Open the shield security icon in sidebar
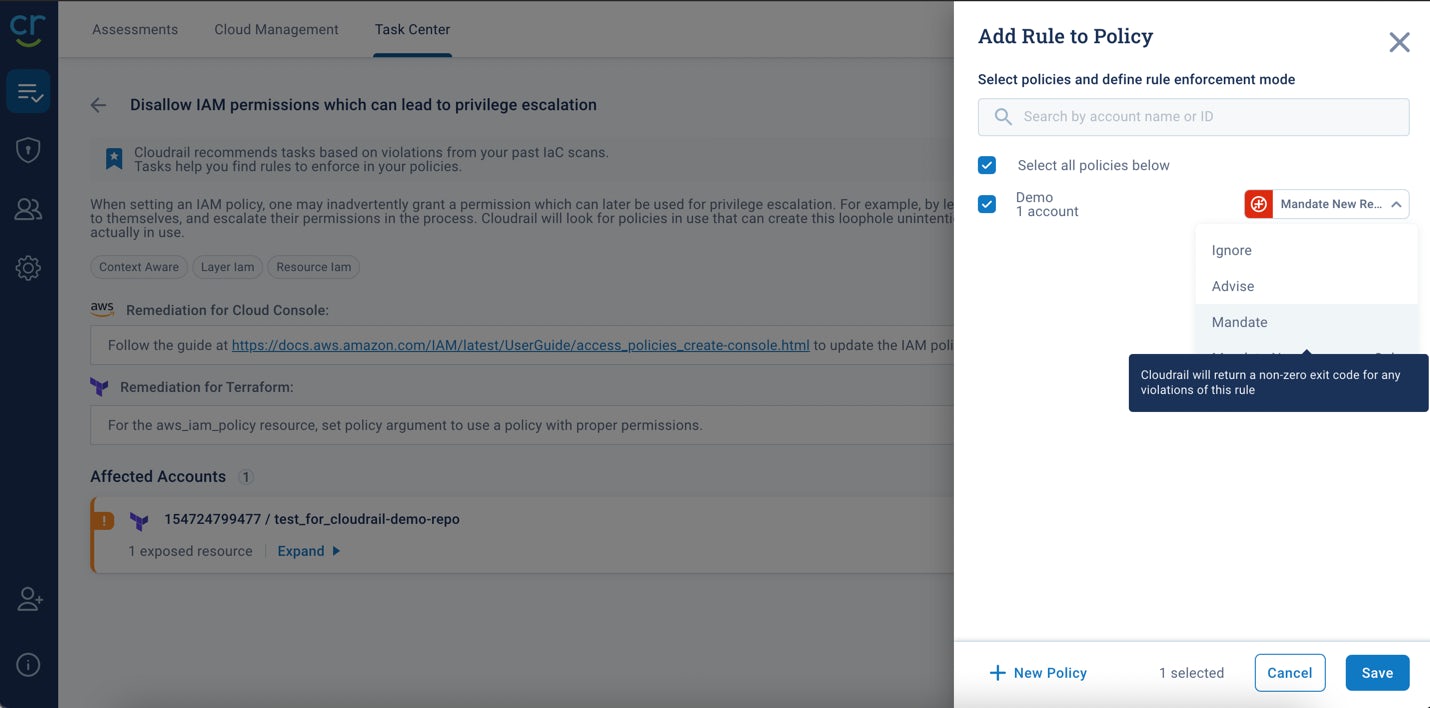 click(28, 149)
